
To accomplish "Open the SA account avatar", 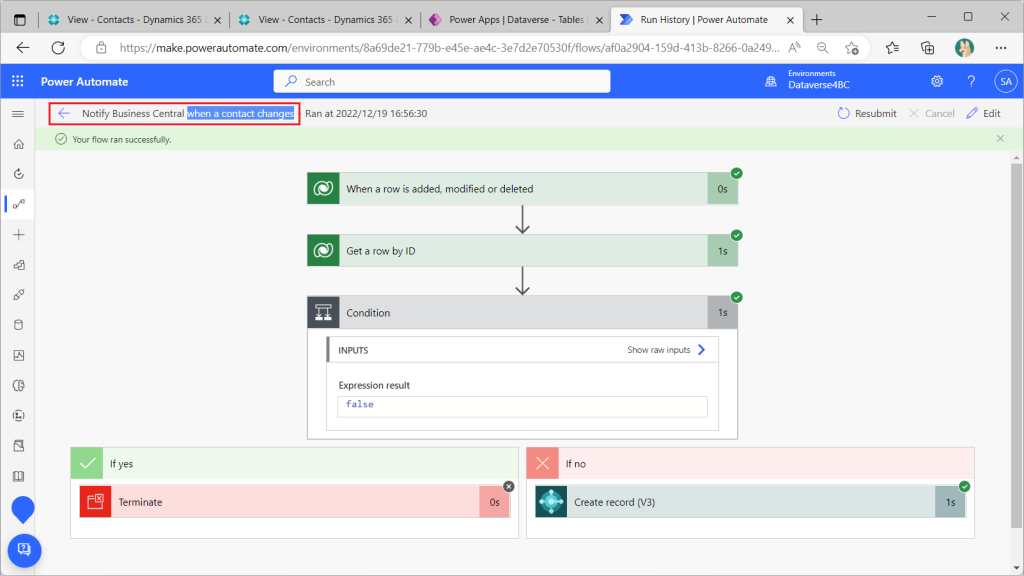I will click(x=1006, y=82).
